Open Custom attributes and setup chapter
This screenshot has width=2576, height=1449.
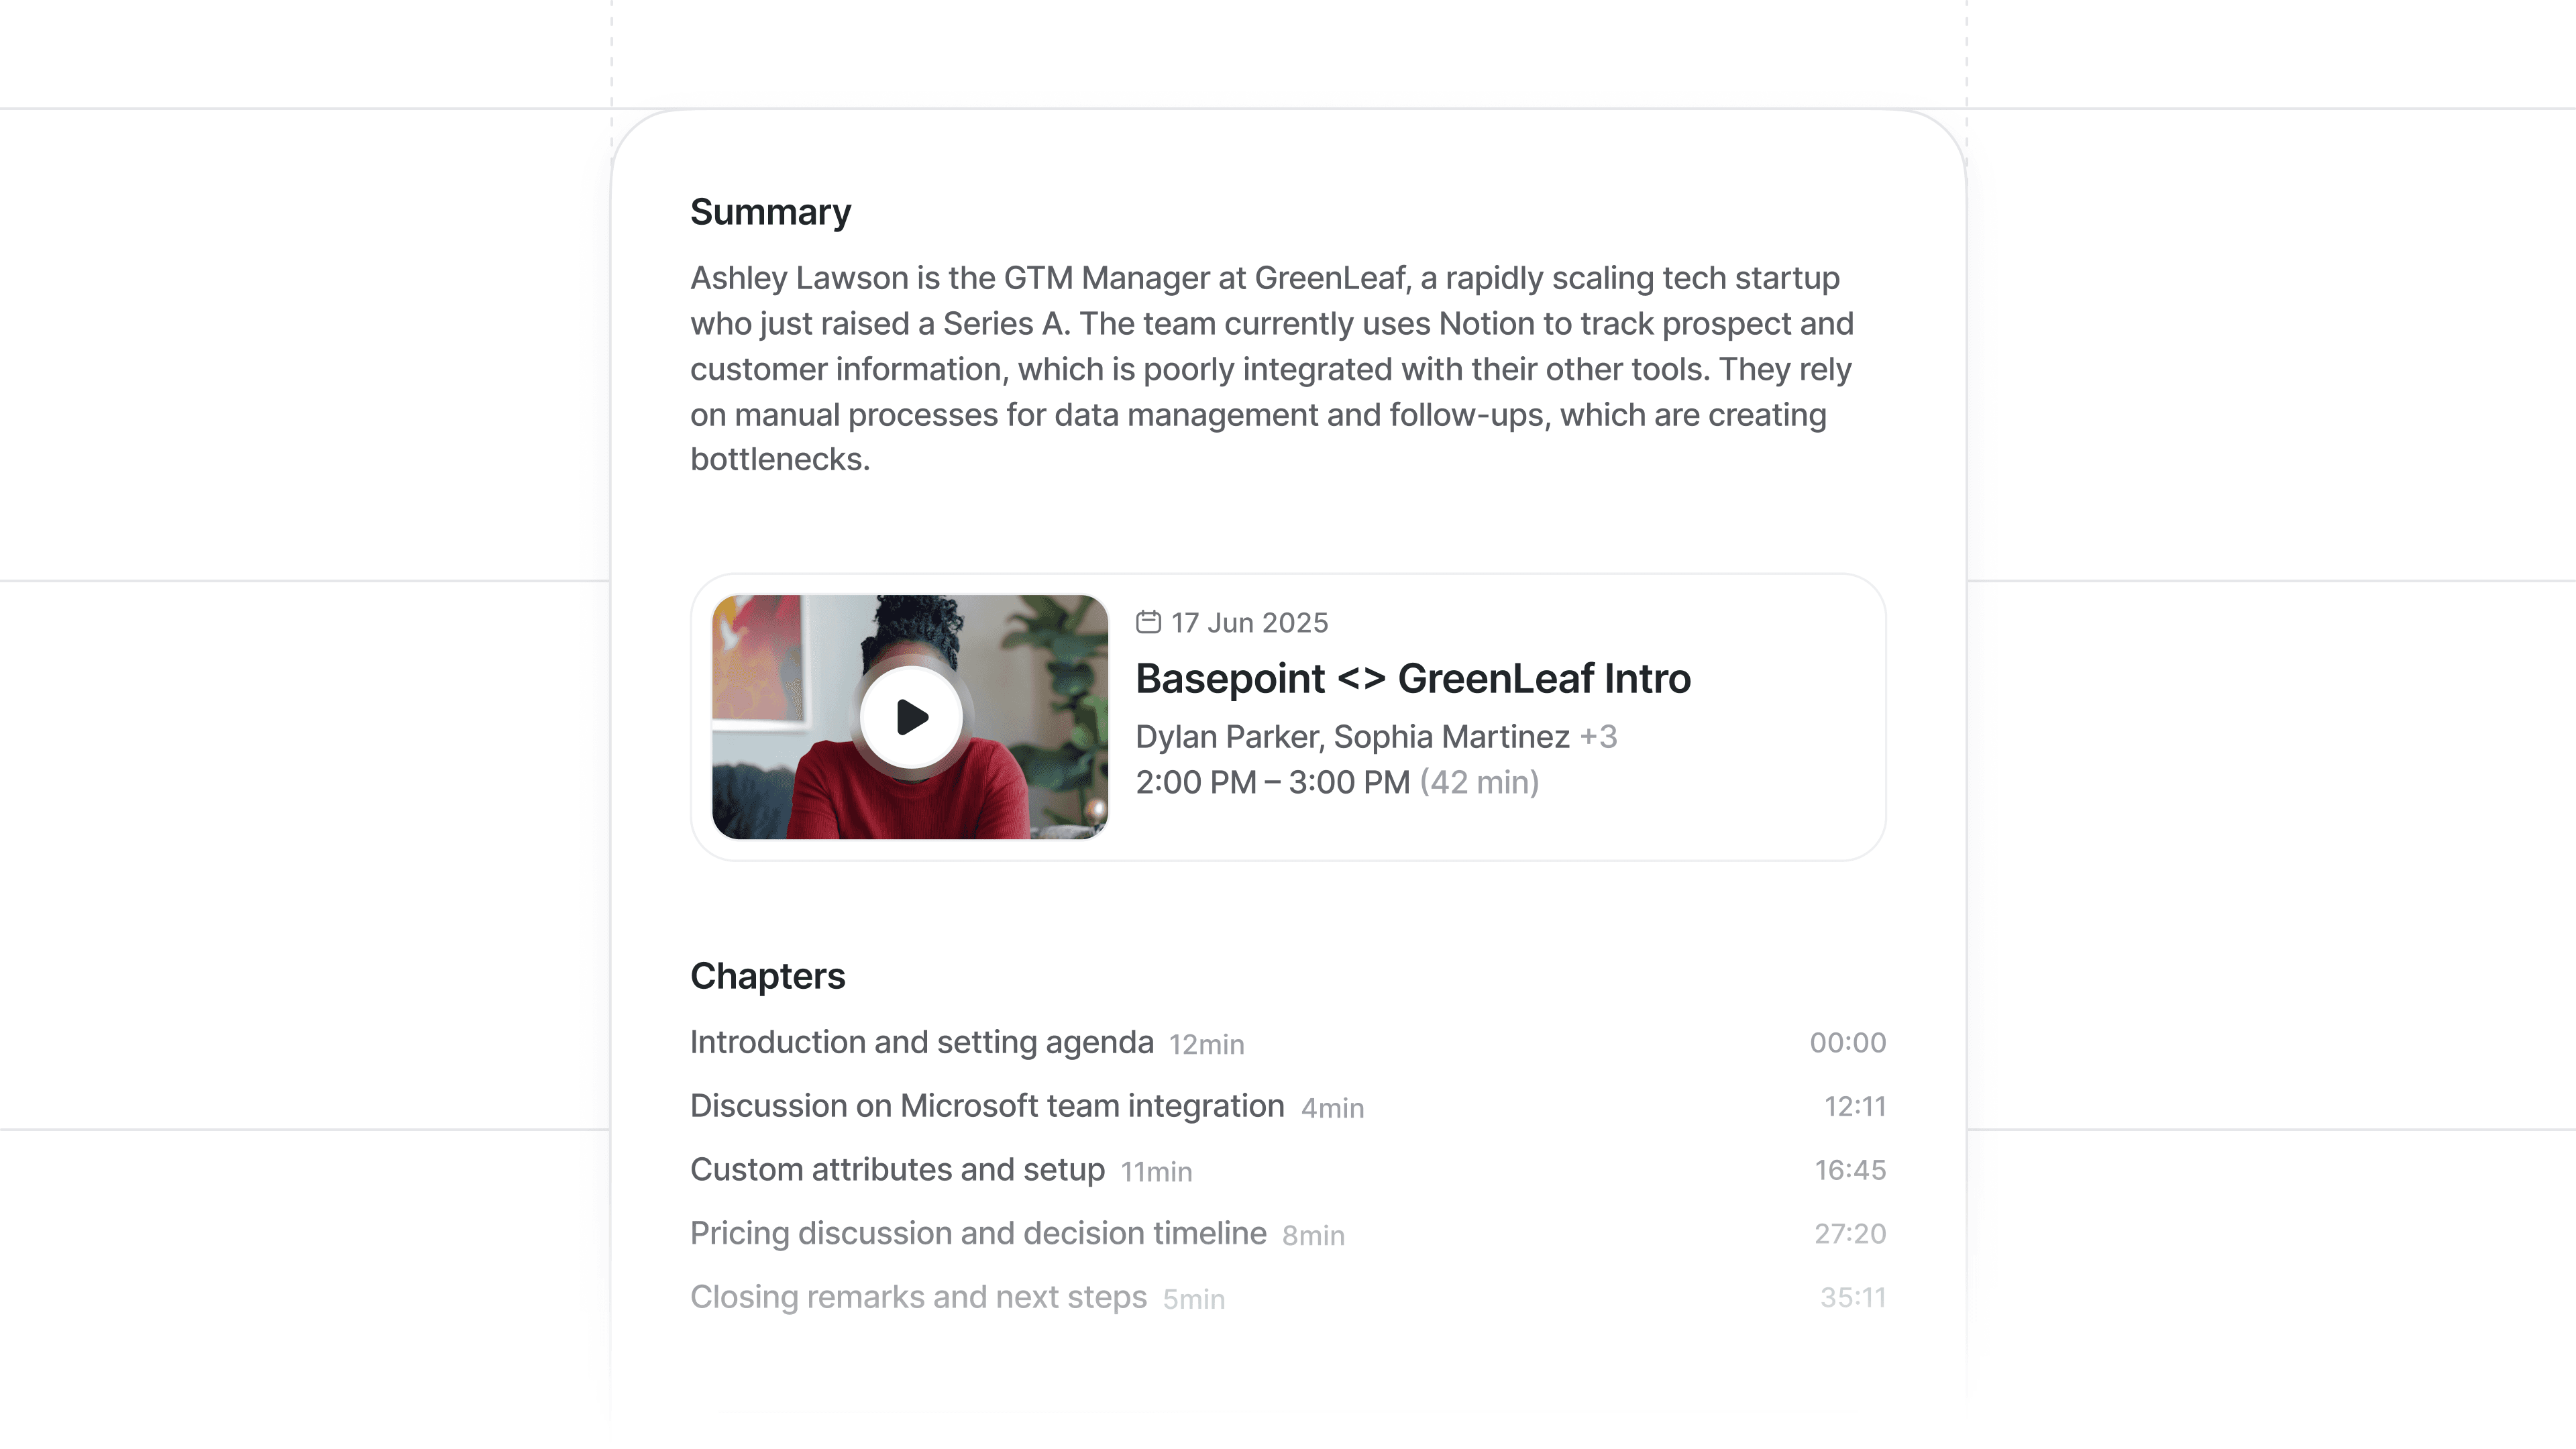(1288, 1169)
